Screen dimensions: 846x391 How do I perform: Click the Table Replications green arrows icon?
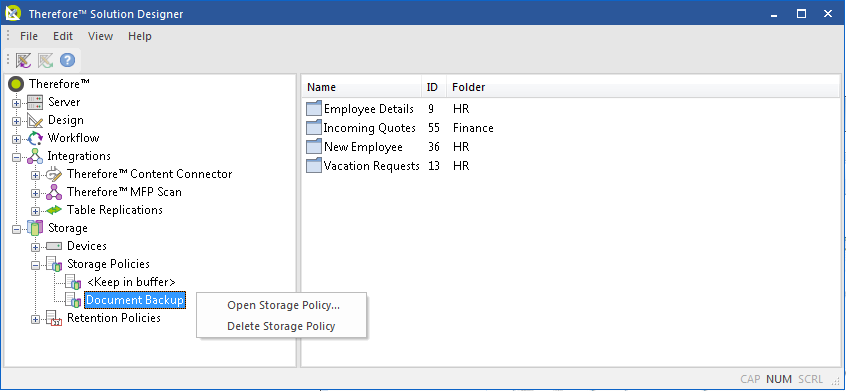click(54, 210)
